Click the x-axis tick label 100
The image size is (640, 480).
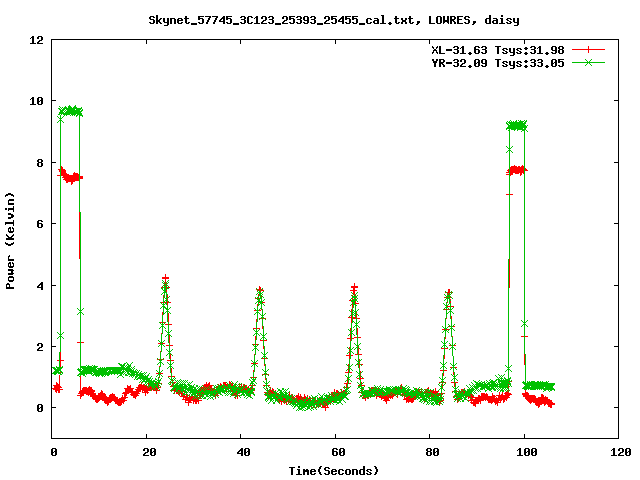(527, 452)
